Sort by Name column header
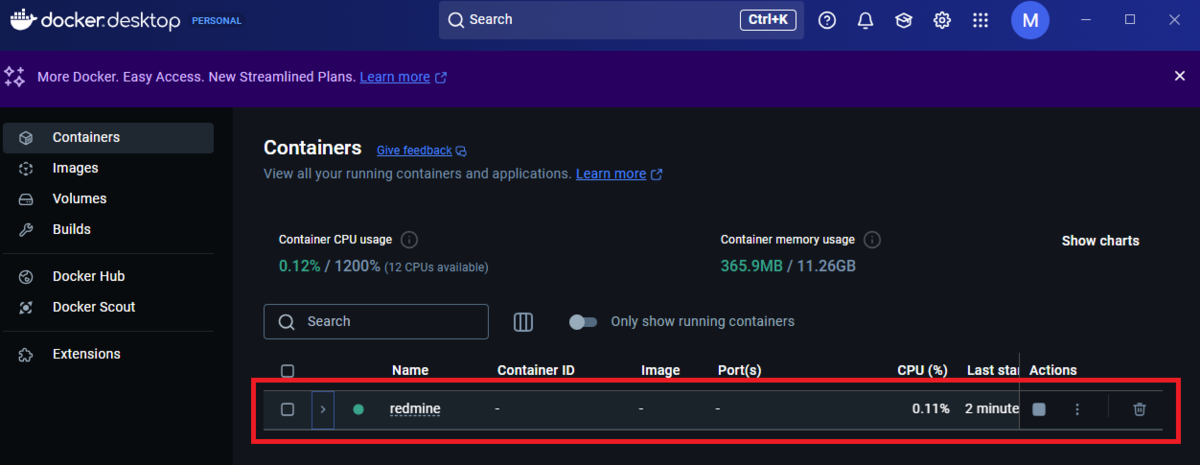The image size is (1200, 465). pyautogui.click(x=410, y=371)
